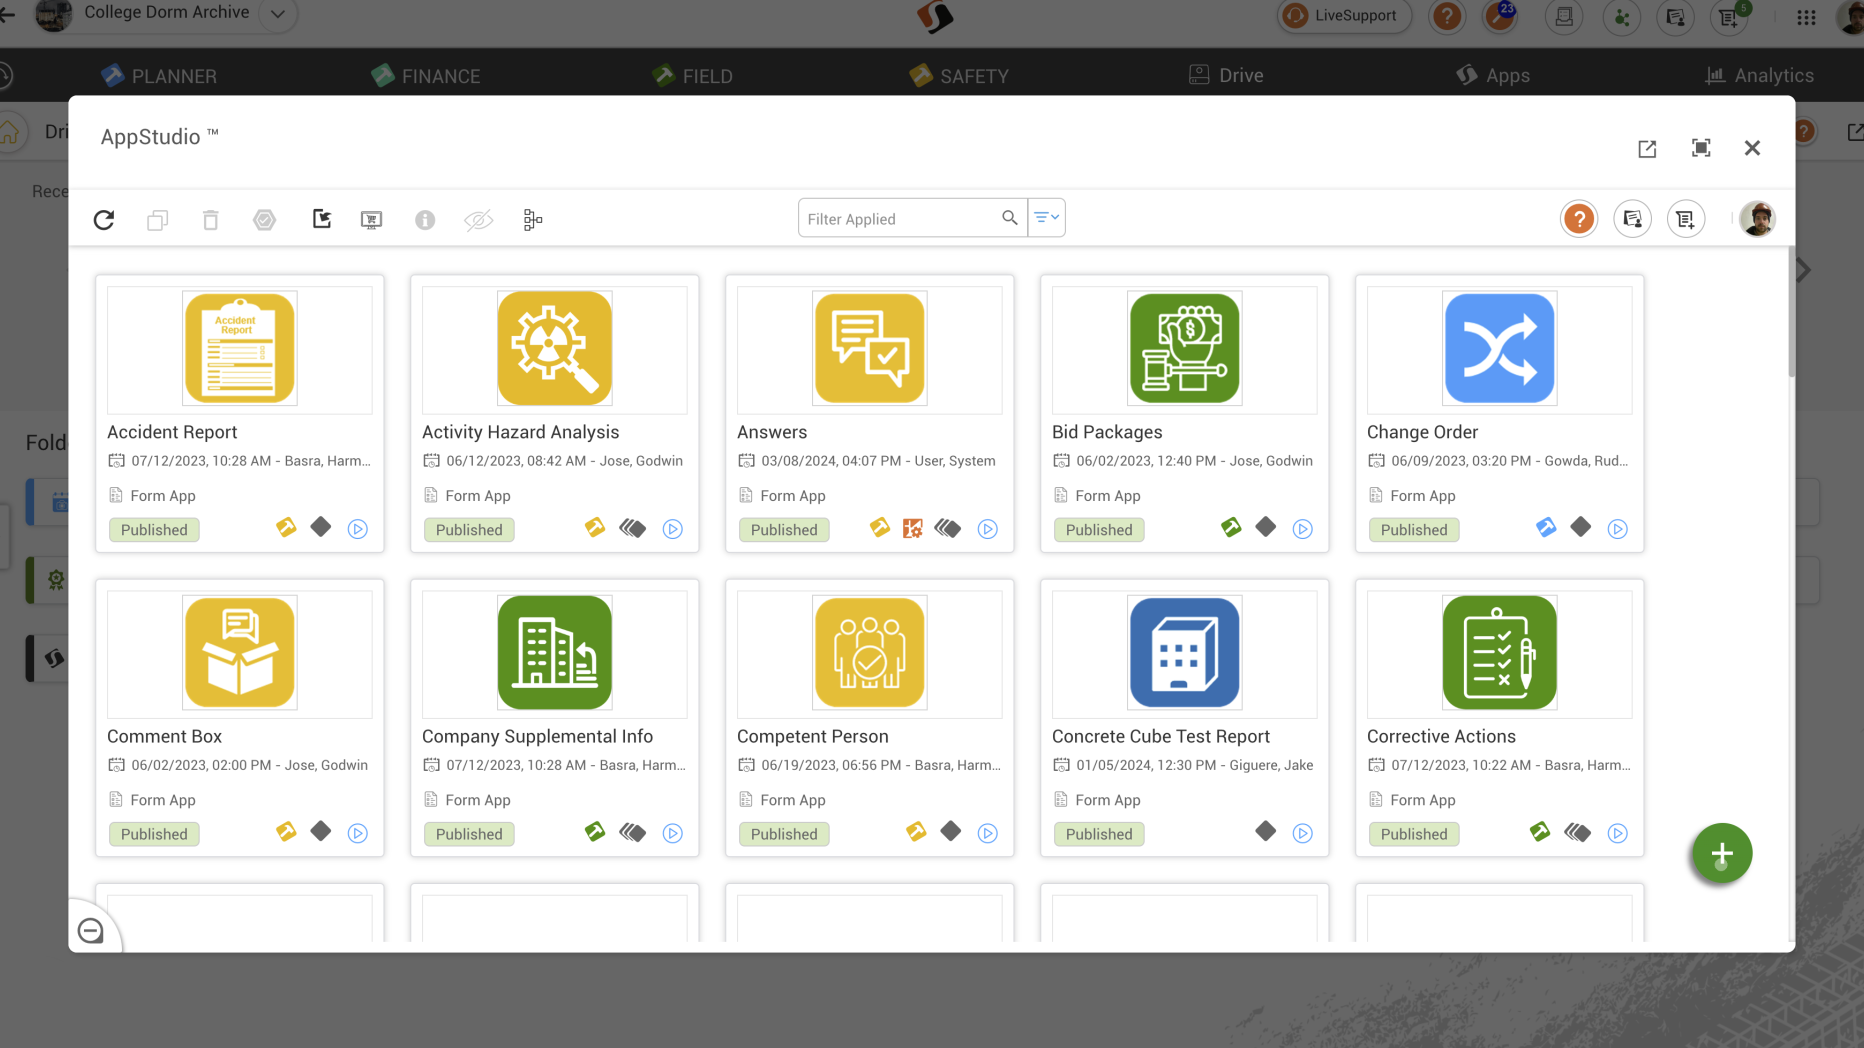The width and height of the screenshot is (1864, 1048).
Task: Open AppStudio in new window
Action: (x=1647, y=149)
